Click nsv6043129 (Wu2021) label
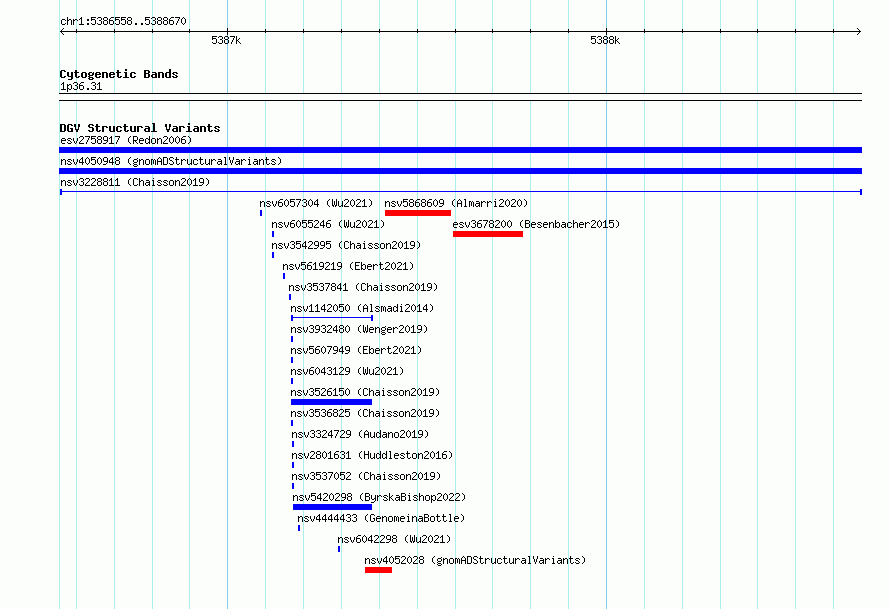890x609 pixels. tap(347, 371)
